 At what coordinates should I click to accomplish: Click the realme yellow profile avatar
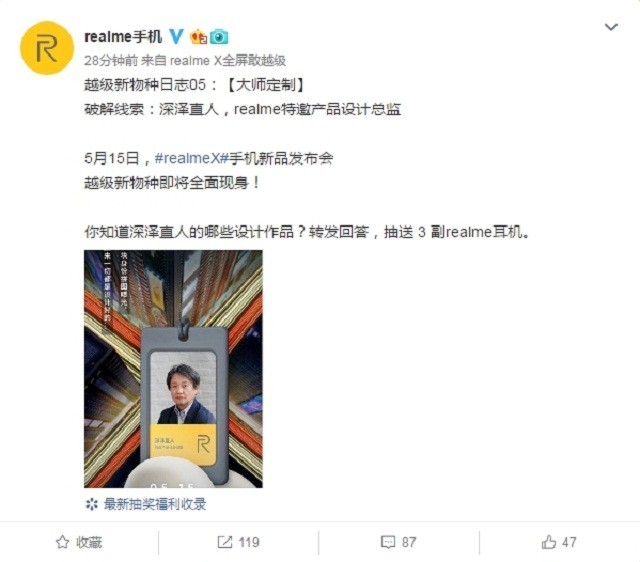47,48
